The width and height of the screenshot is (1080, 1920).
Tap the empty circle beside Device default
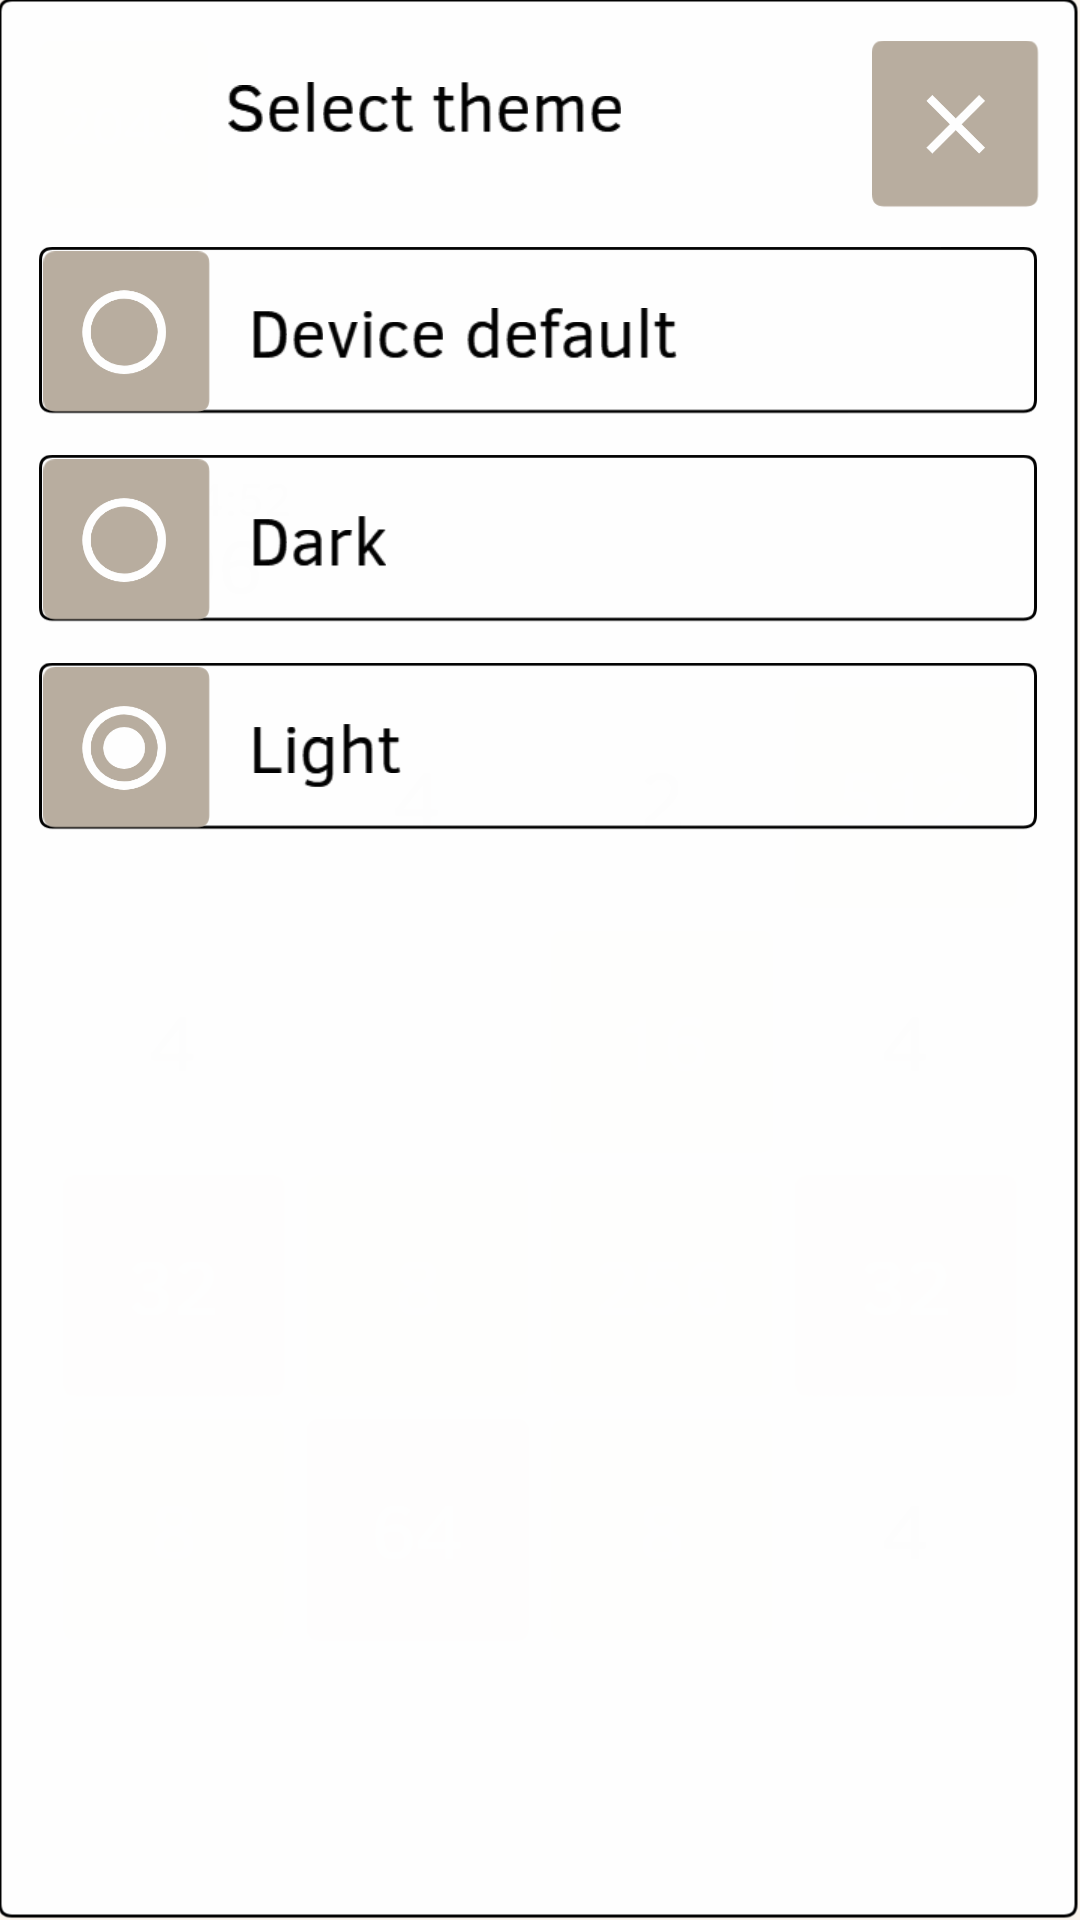124,332
